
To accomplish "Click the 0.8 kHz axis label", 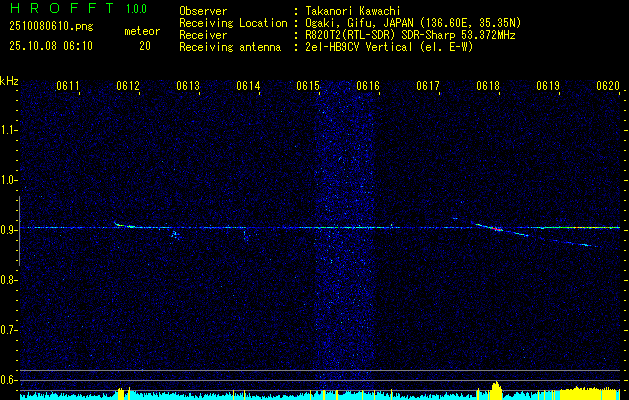I will (8, 280).
